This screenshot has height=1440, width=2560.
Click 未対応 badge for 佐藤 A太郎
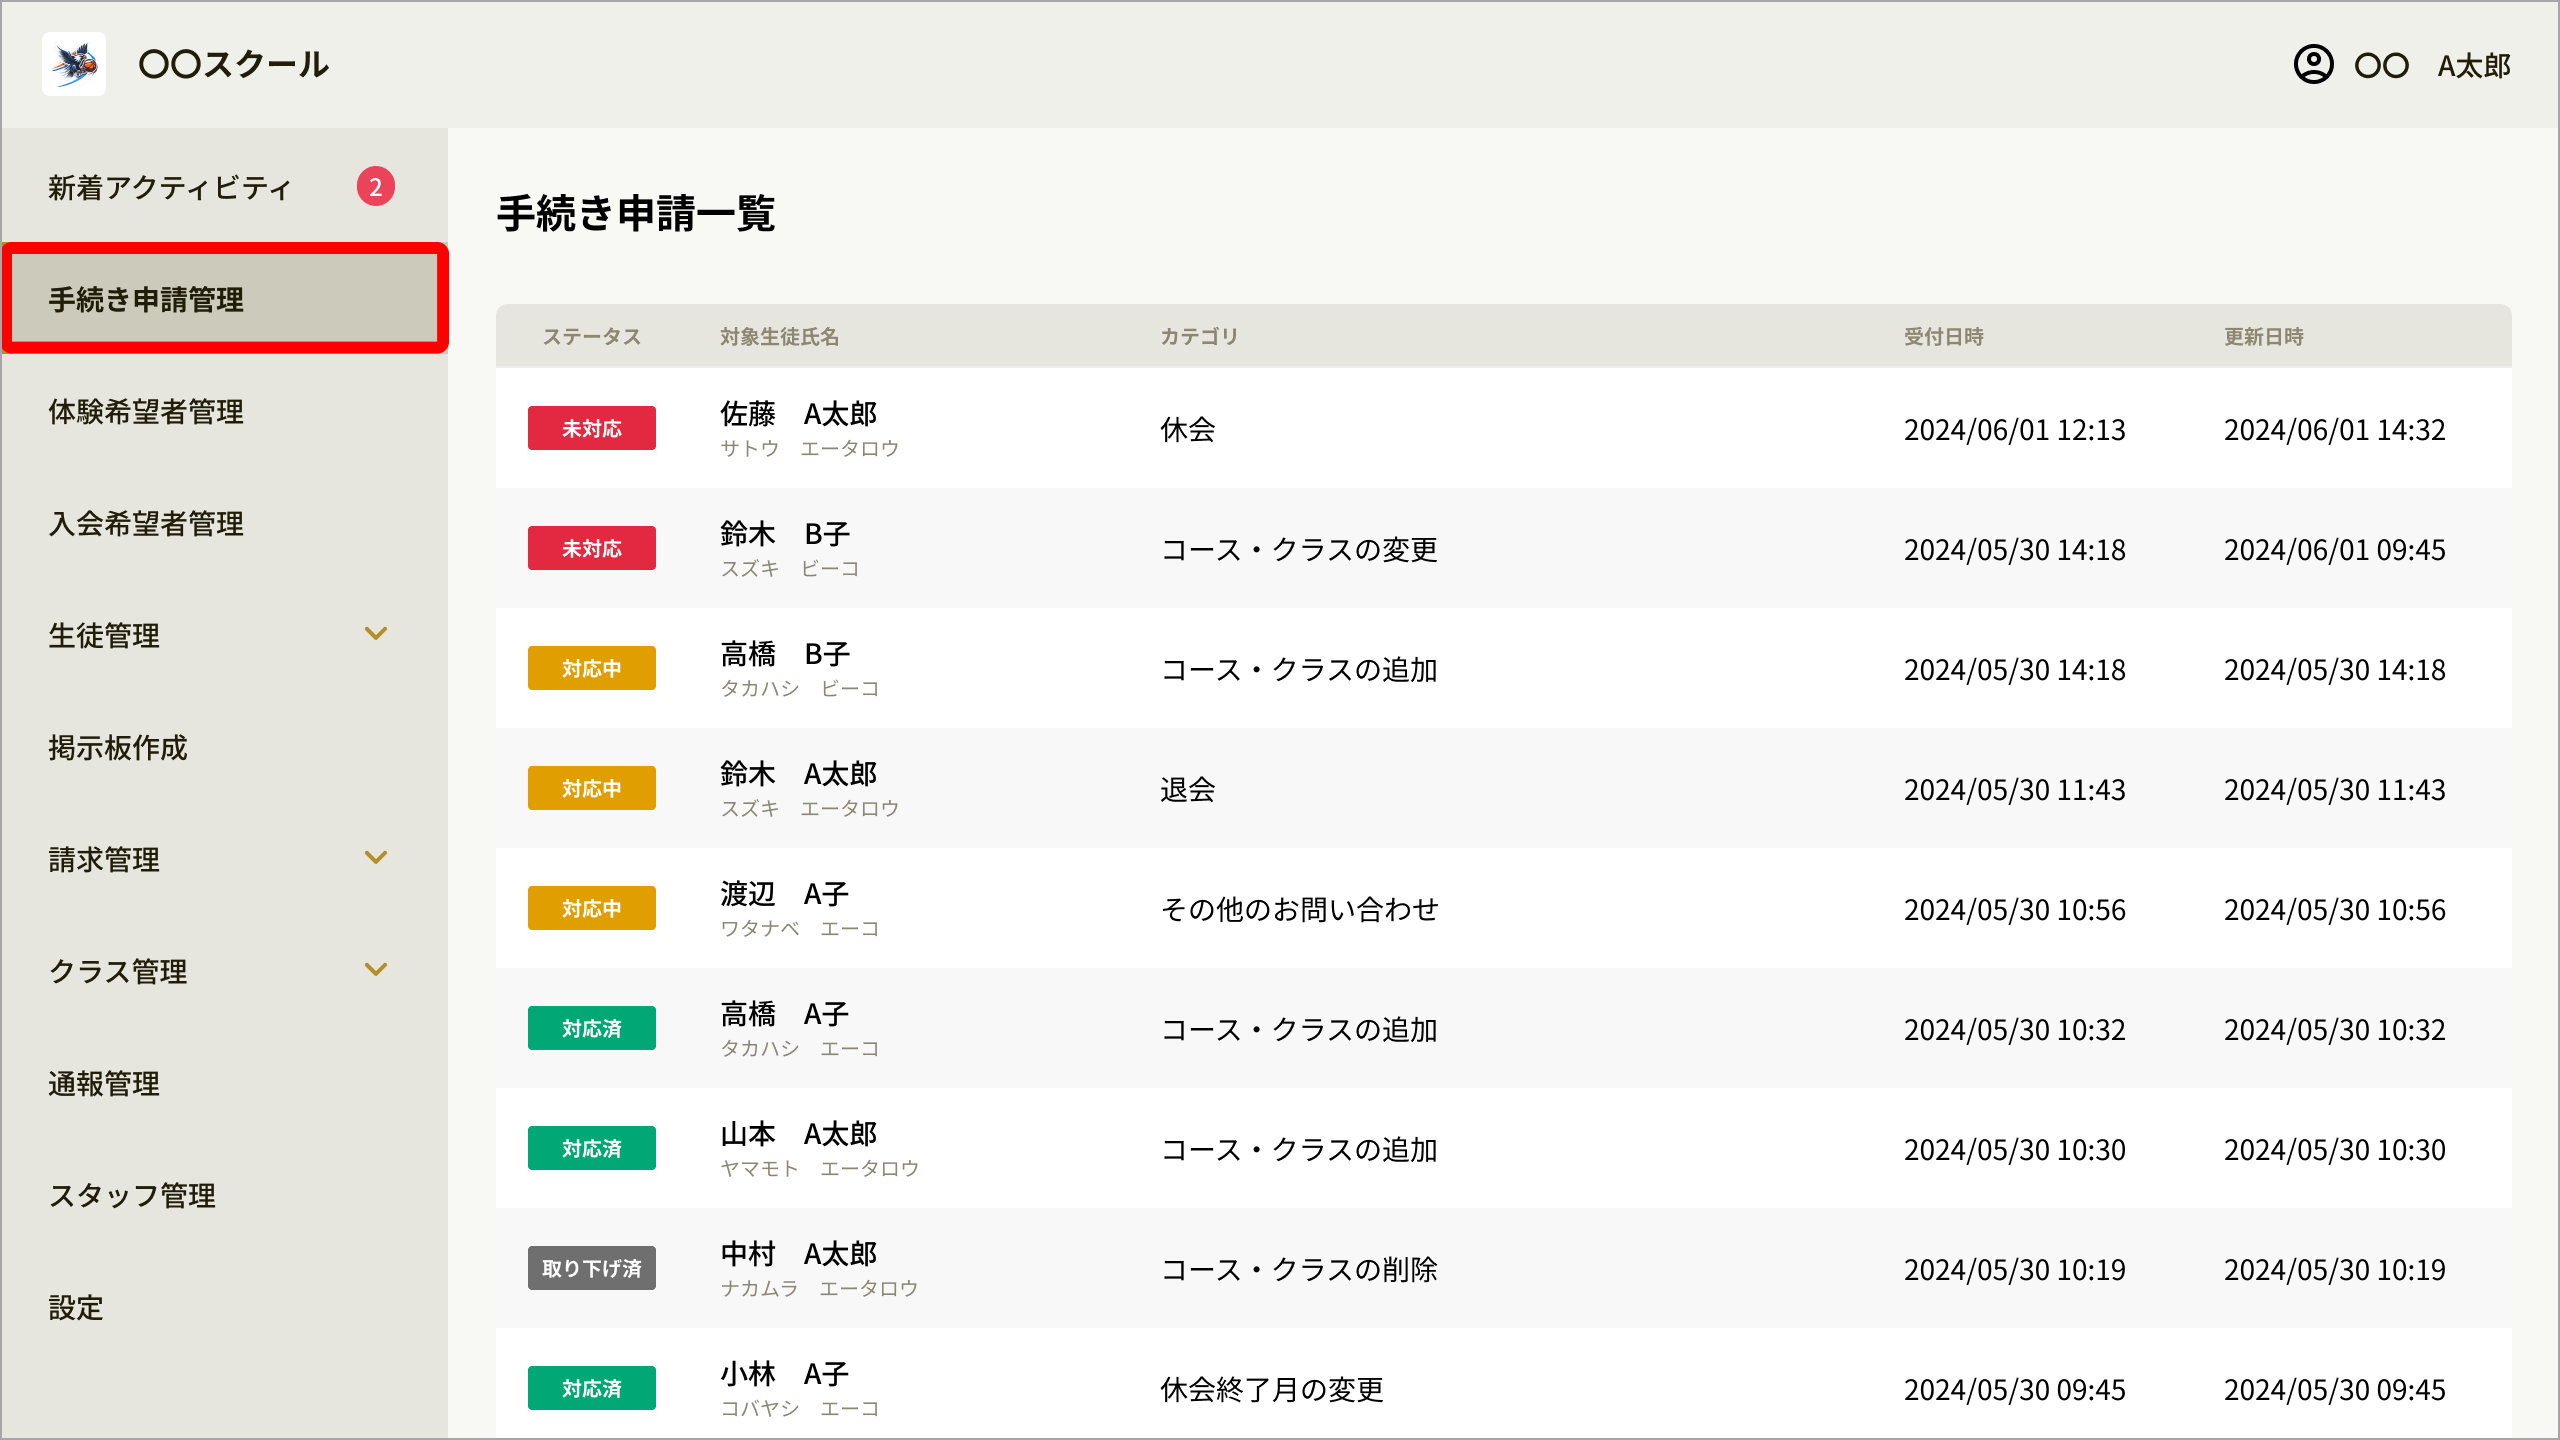pyautogui.click(x=592, y=428)
